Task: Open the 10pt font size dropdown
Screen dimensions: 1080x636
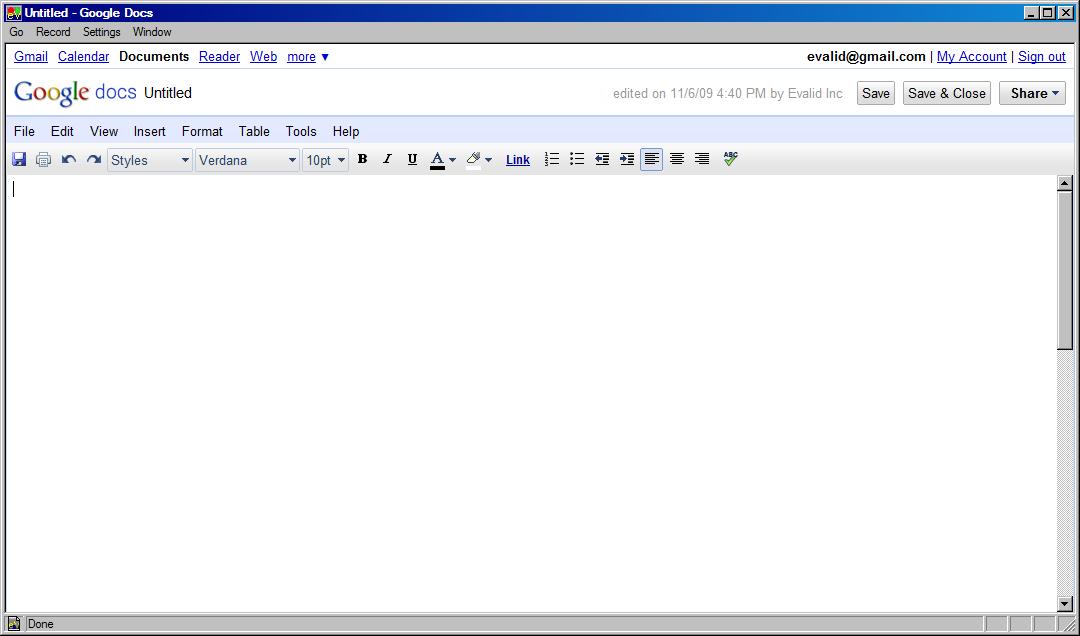Action: 325,161
